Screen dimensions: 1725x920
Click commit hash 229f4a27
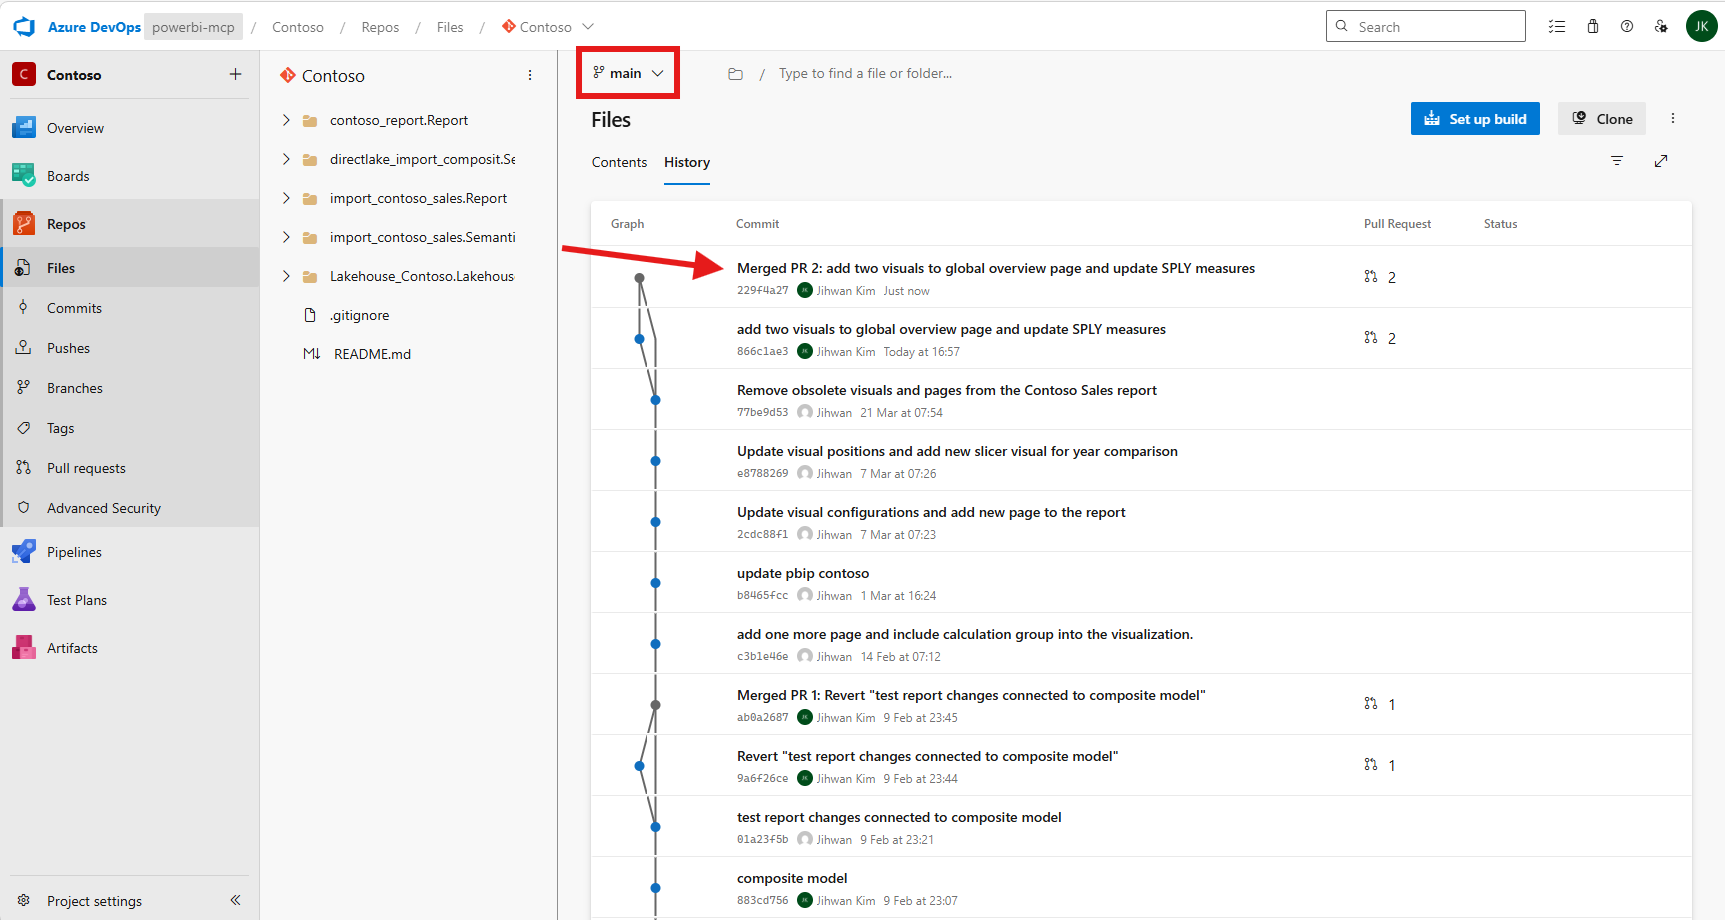tap(763, 291)
